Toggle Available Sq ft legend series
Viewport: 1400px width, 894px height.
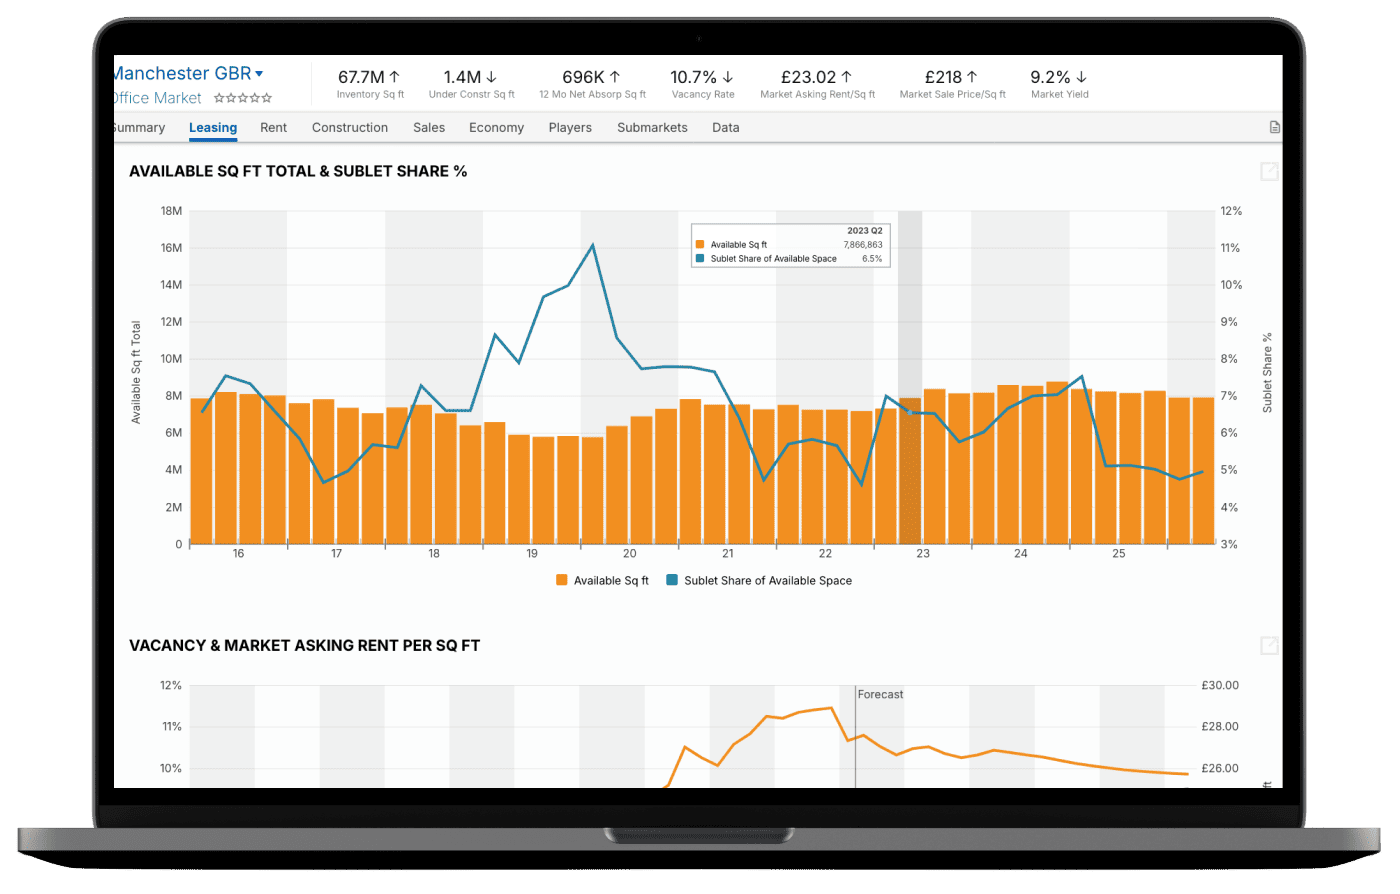(602, 580)
